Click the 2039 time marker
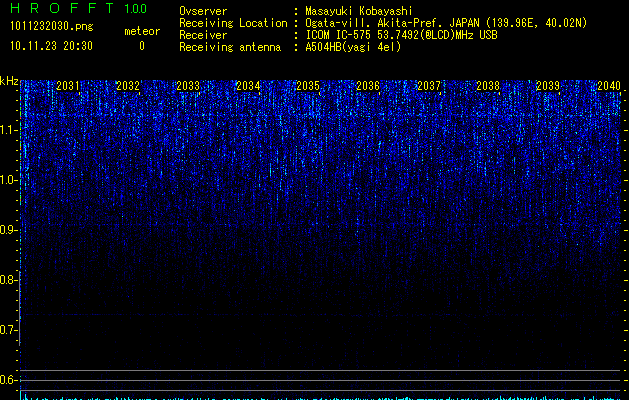 point(548,86)
